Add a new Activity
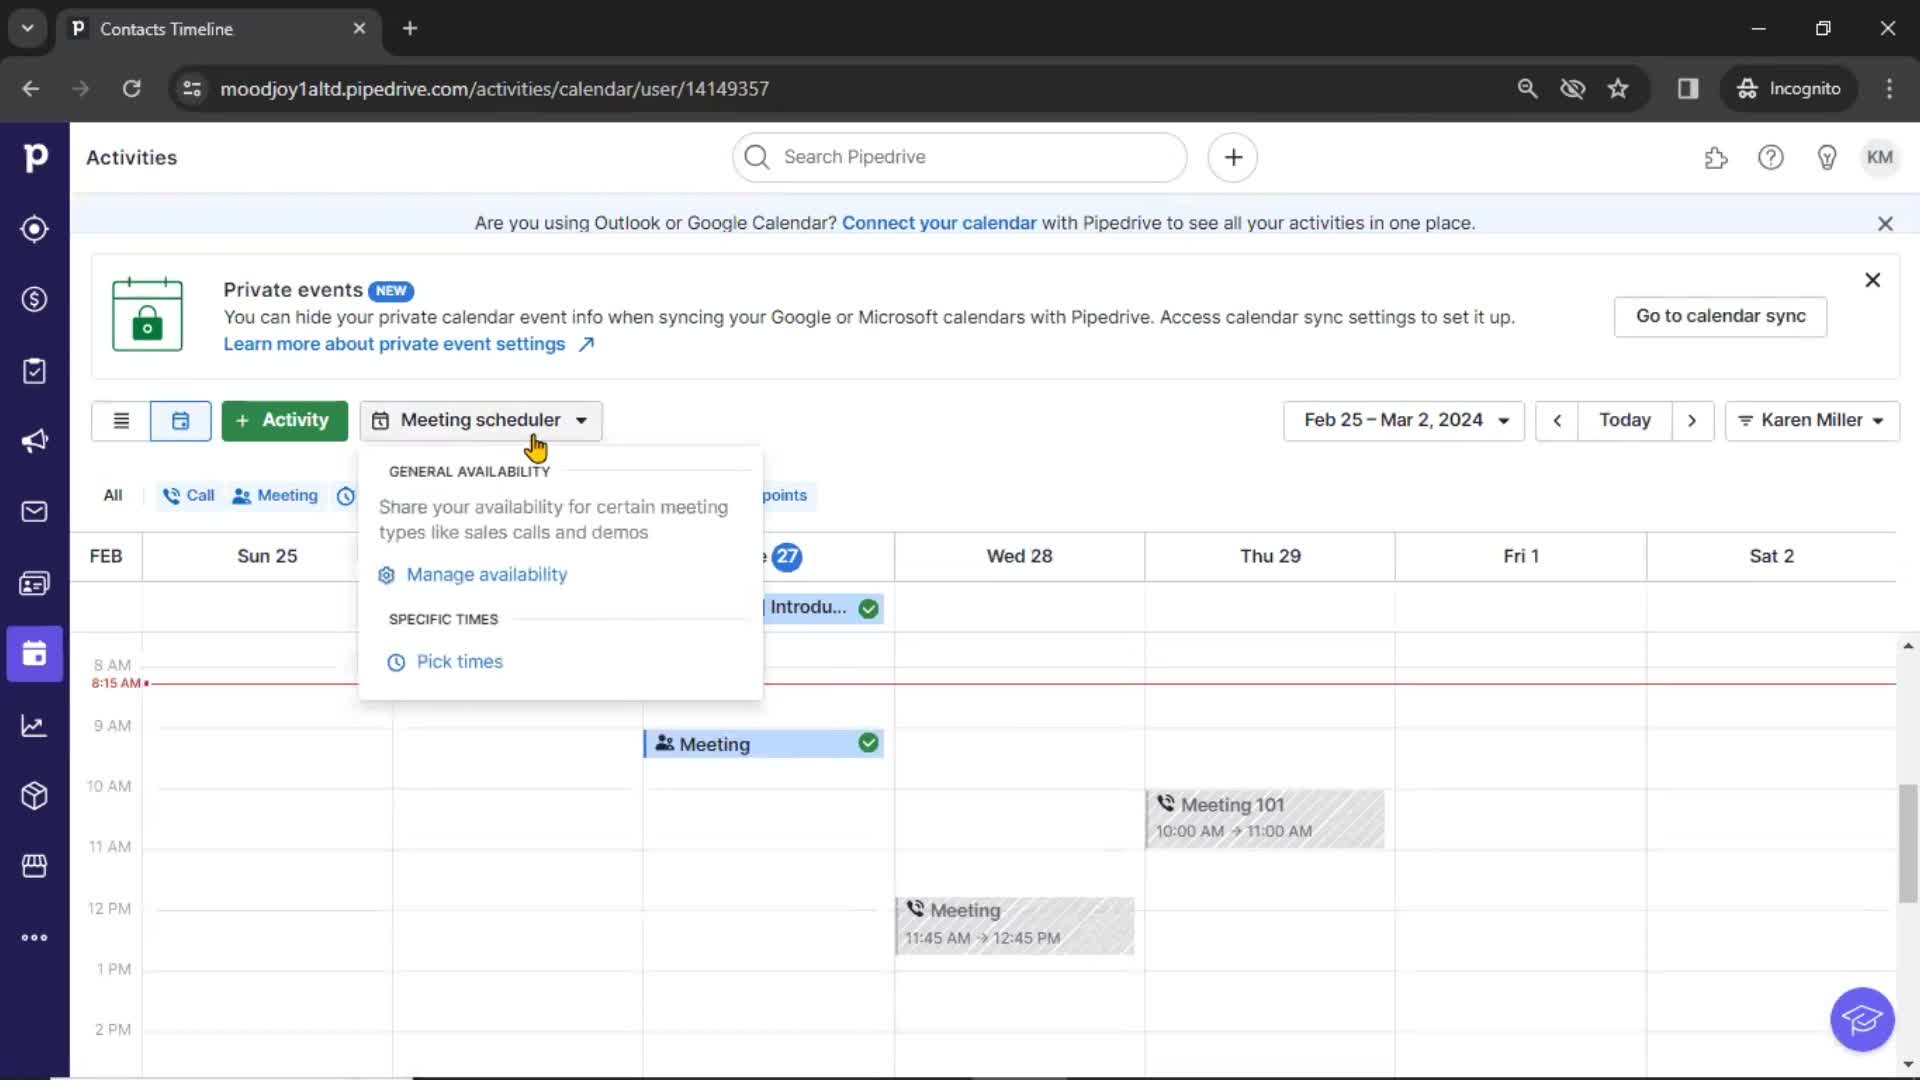The image size is (1920, 1080). pos(285,421)
